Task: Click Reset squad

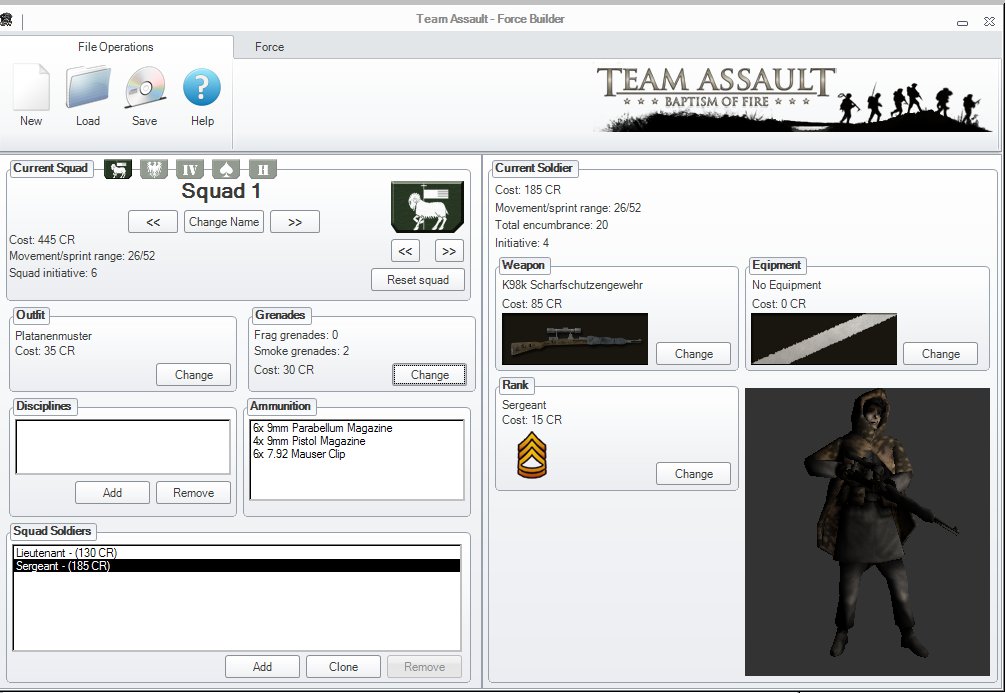Action: 418,280
